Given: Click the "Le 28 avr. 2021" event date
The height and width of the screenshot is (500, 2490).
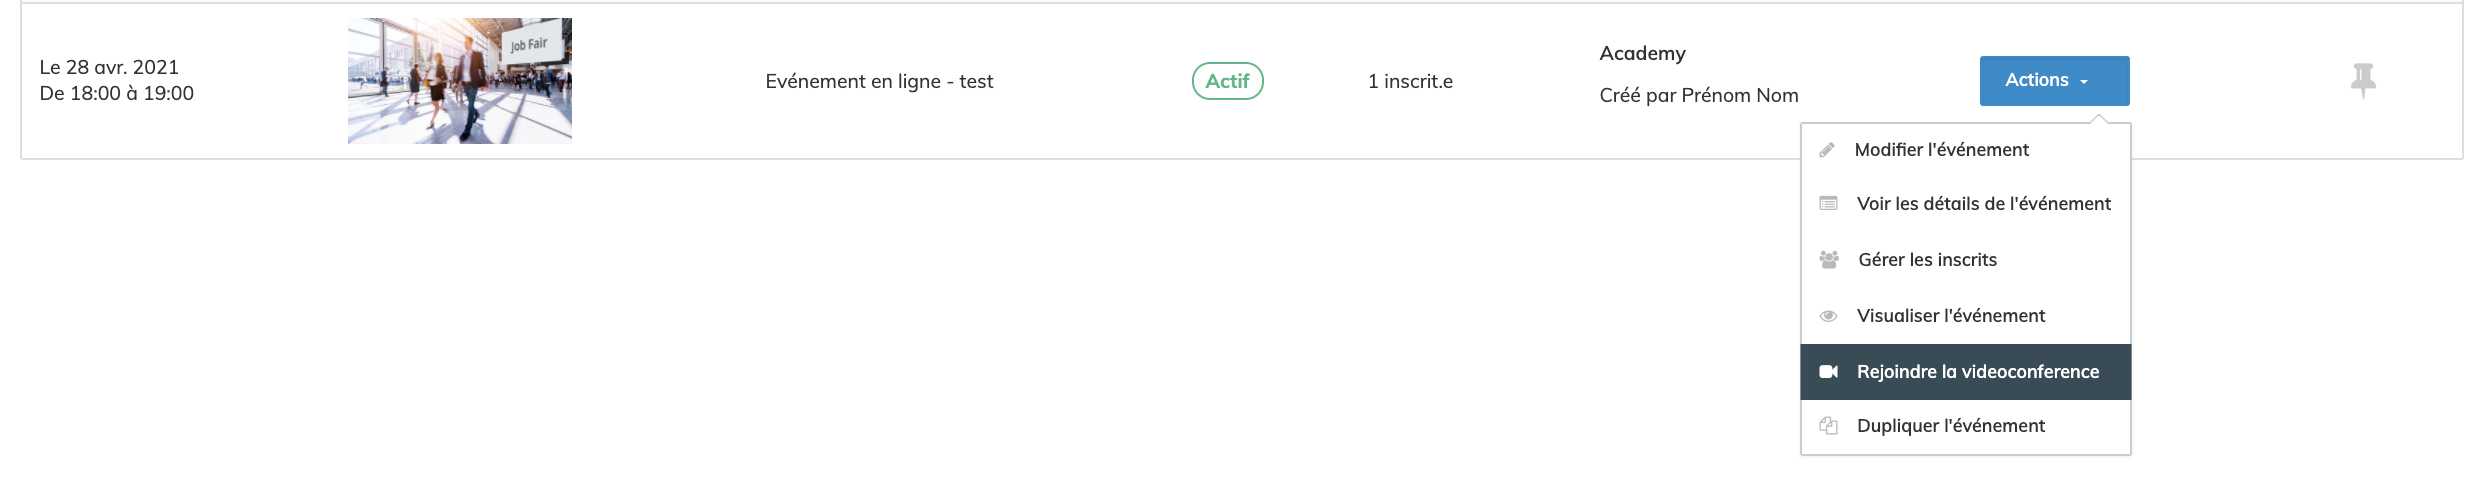Looking at the screenshot, I should pyautogui.click(x=109, y=67).
